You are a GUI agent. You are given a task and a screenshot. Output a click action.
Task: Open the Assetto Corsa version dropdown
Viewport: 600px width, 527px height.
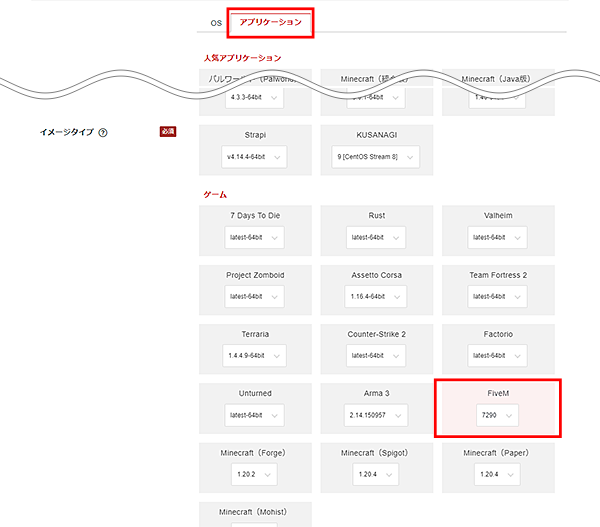[376, 297]
